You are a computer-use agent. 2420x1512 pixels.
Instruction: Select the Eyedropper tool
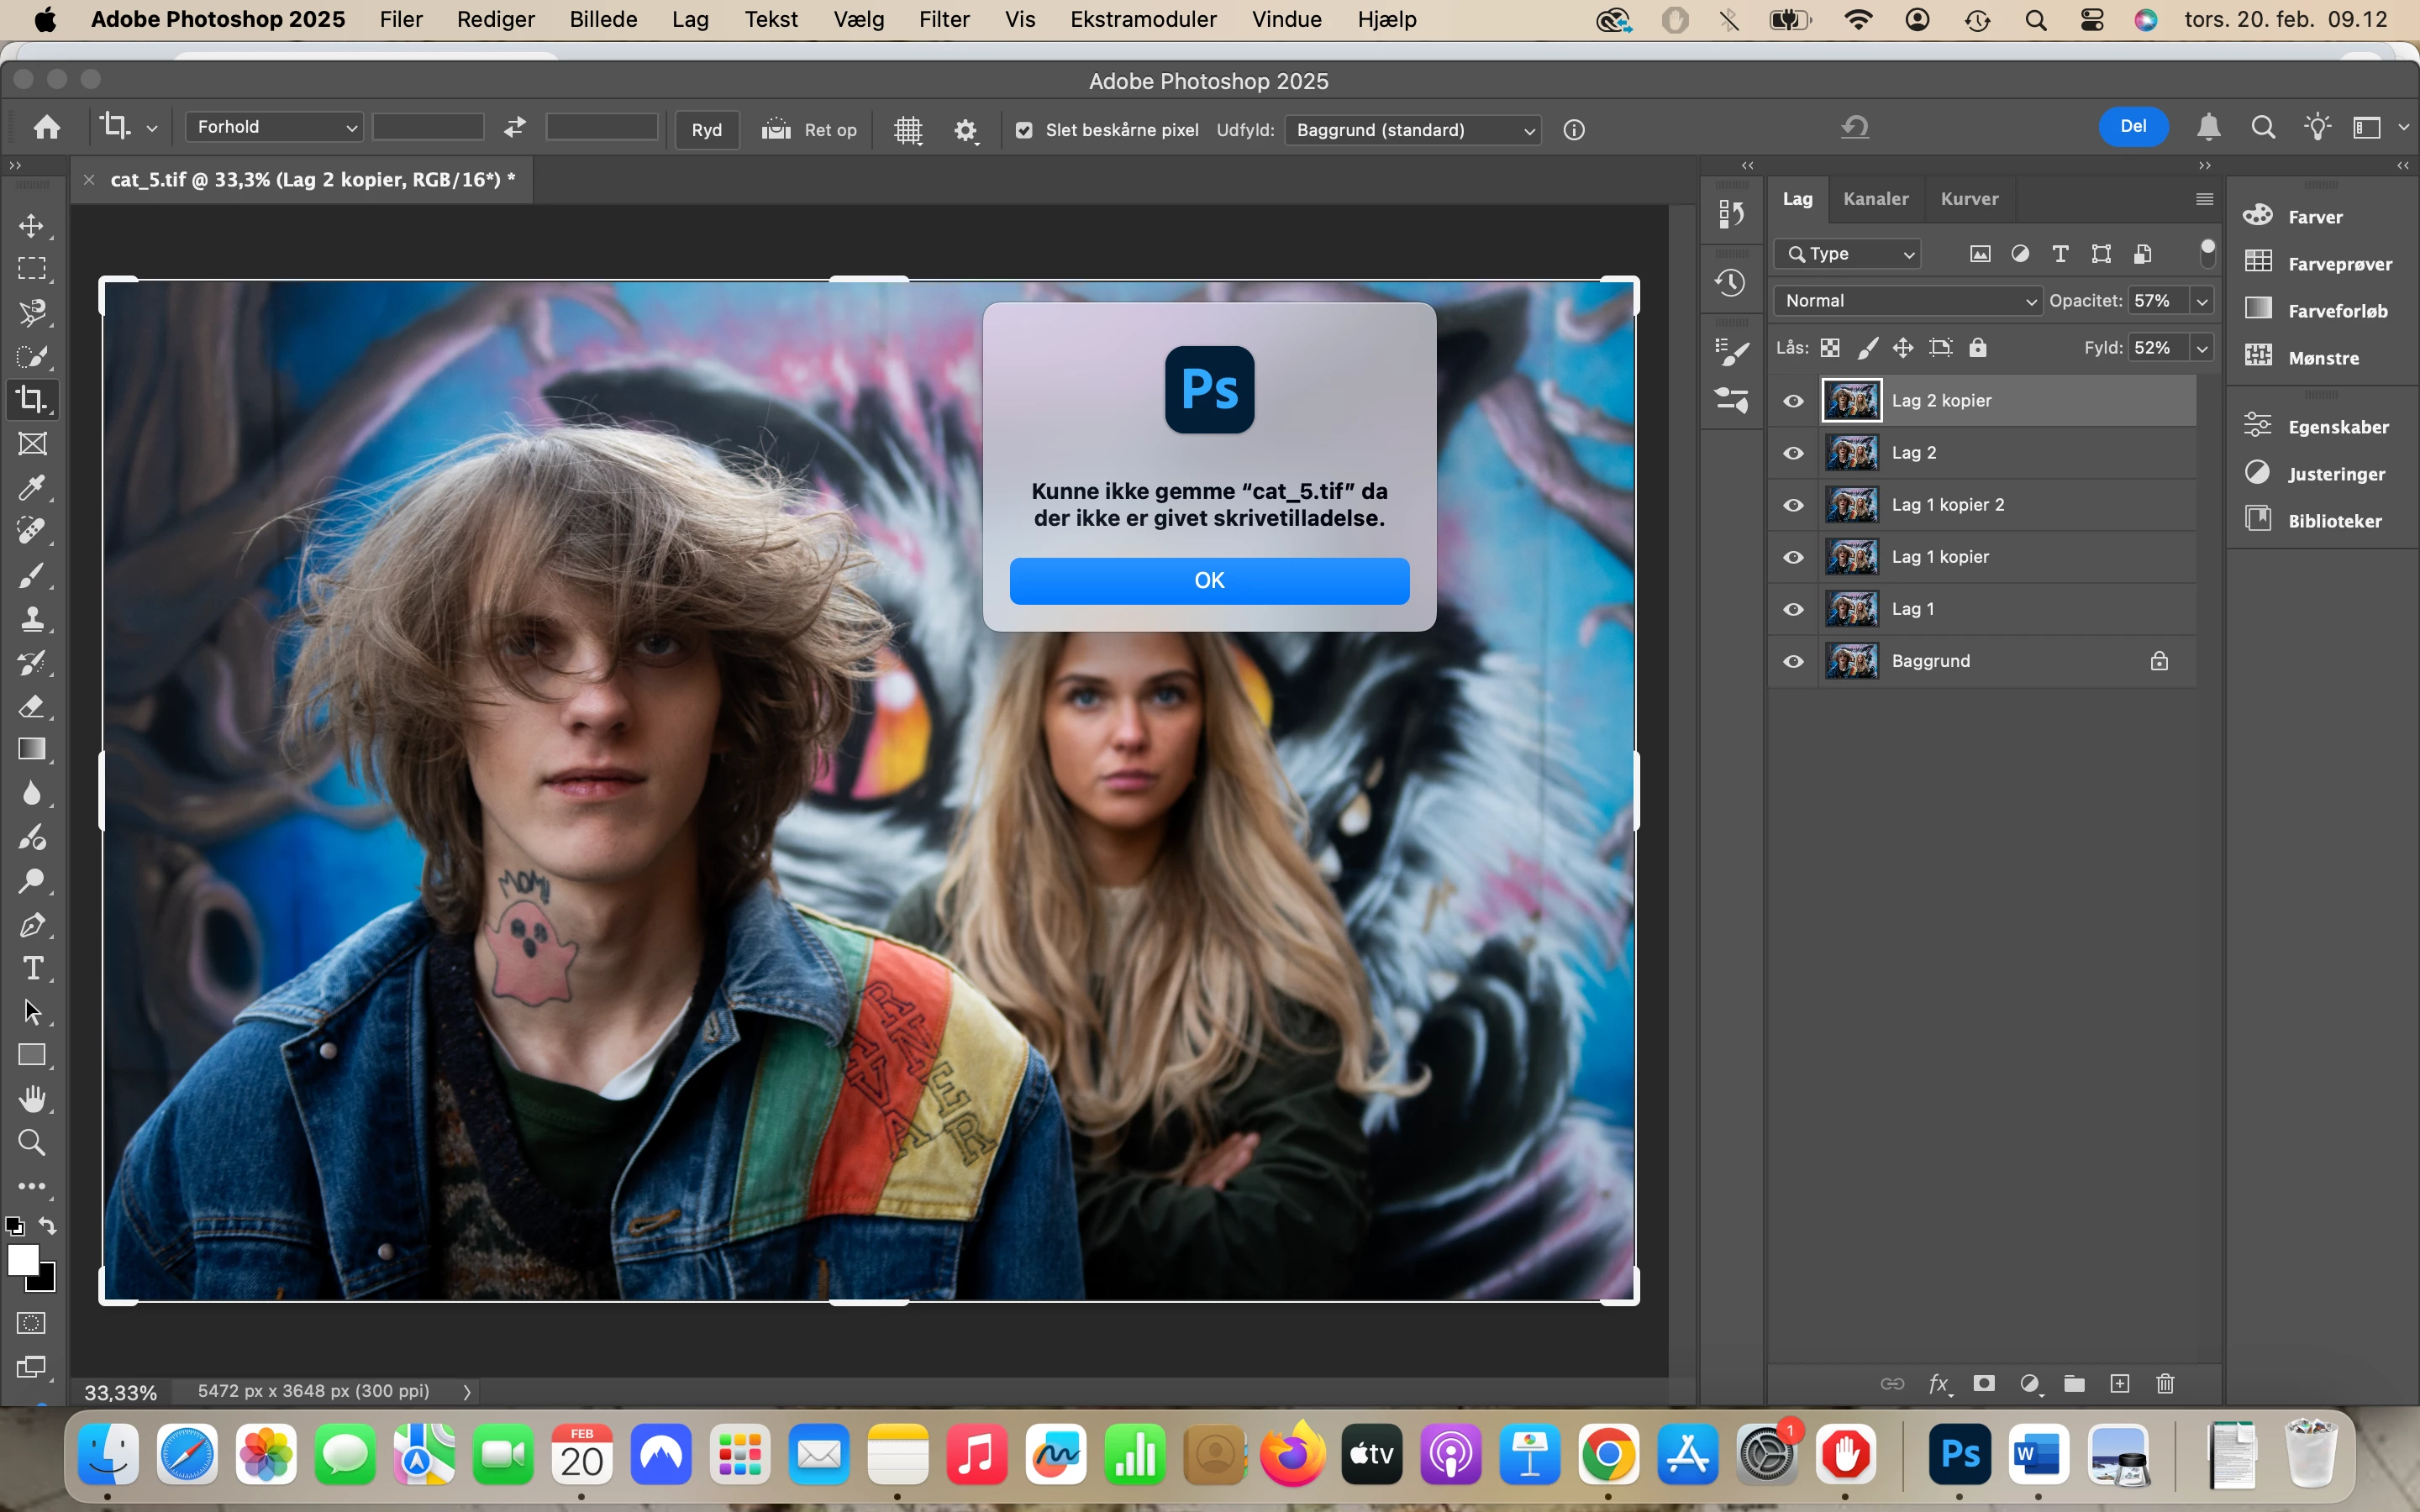point(32,488)
